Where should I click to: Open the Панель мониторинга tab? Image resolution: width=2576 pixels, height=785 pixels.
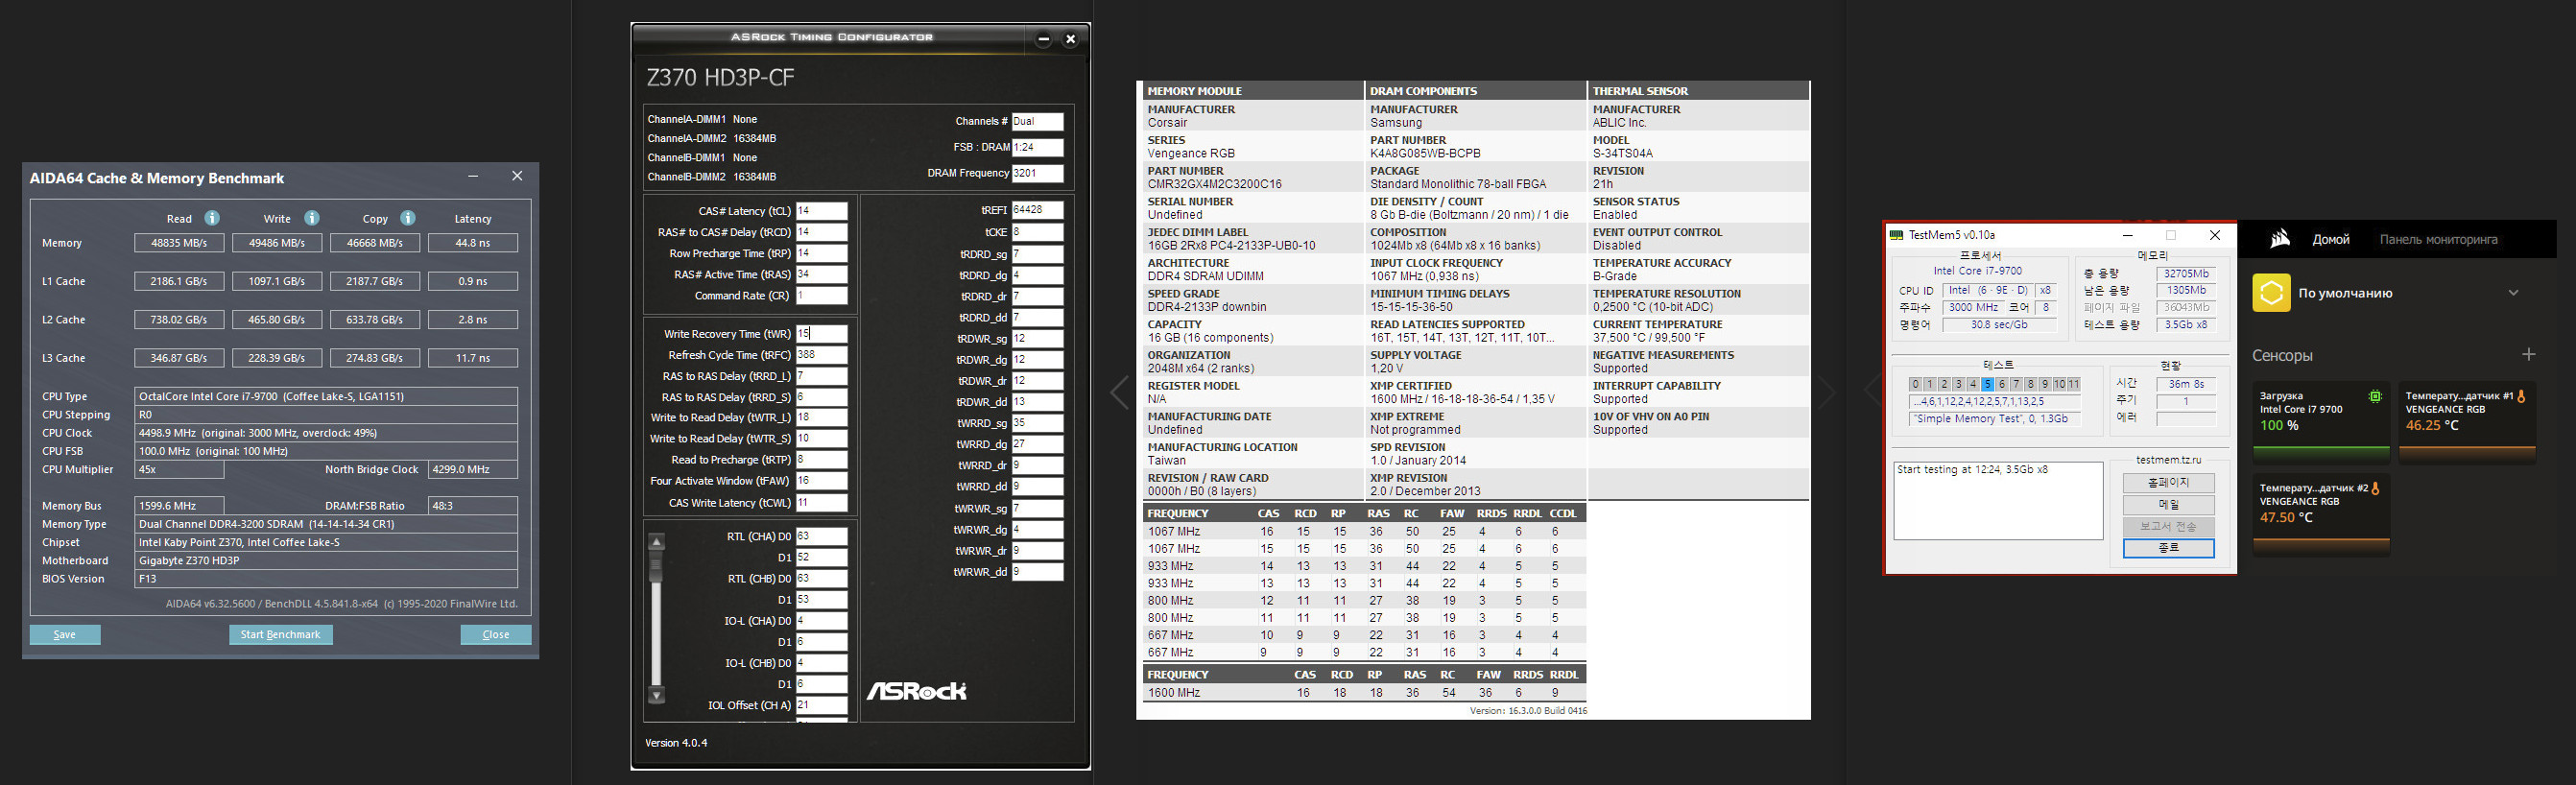2438,239
